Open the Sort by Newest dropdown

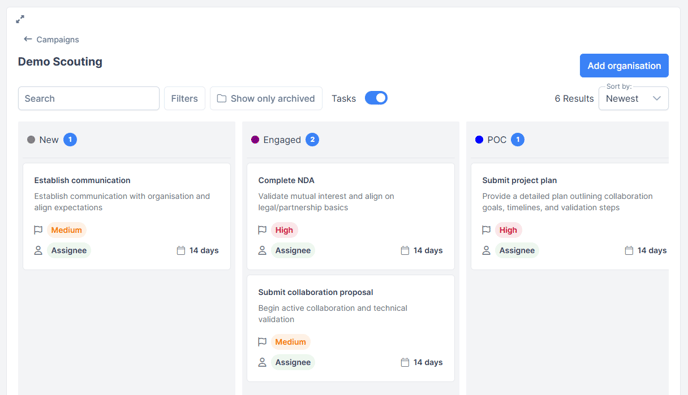633,98
